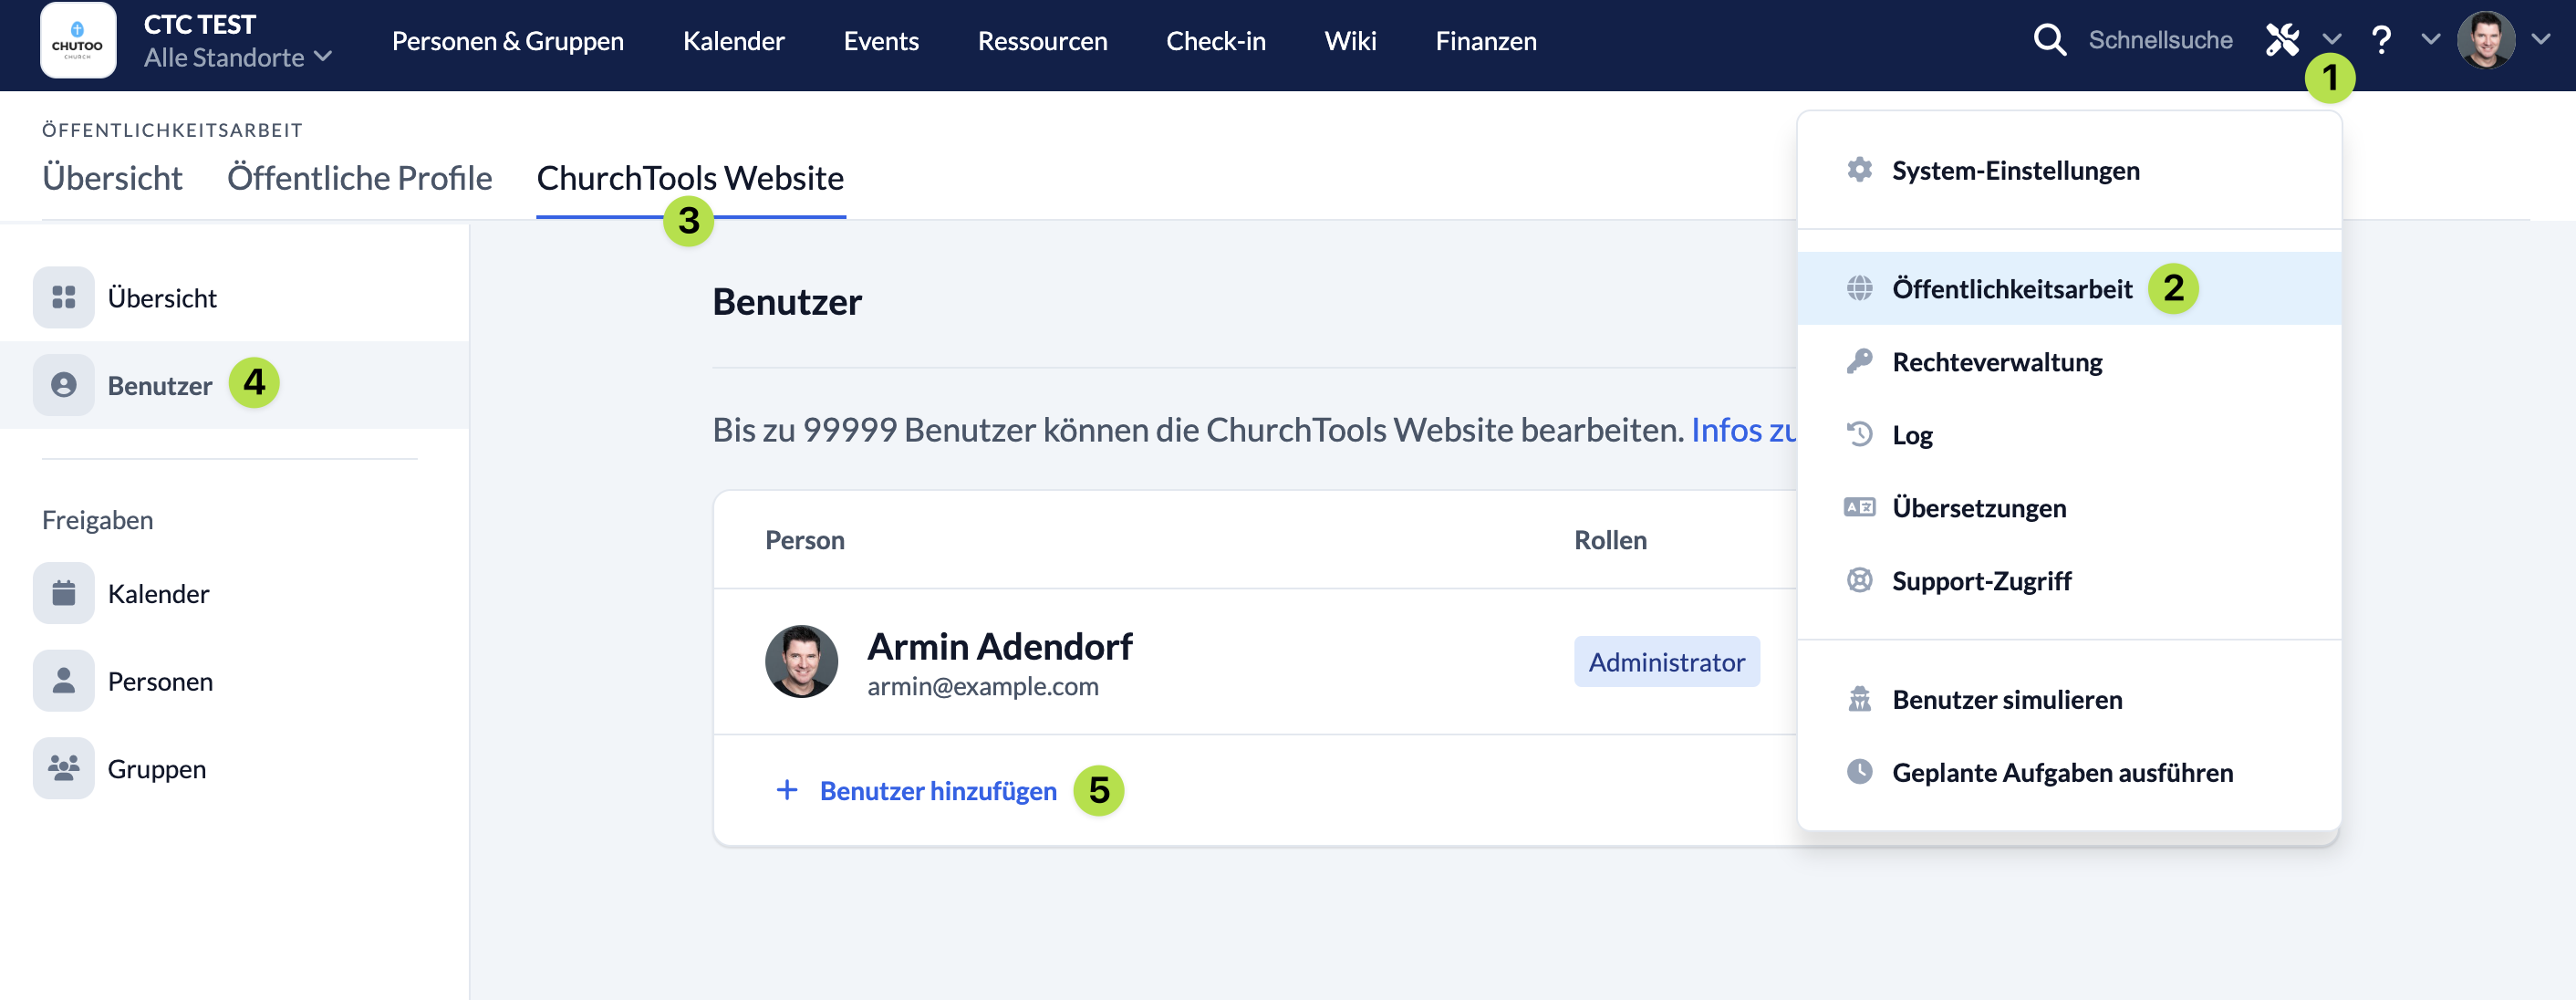Click Armin Adendorf's profile photo
The image size is (2576, 1000).
point(801,661)
